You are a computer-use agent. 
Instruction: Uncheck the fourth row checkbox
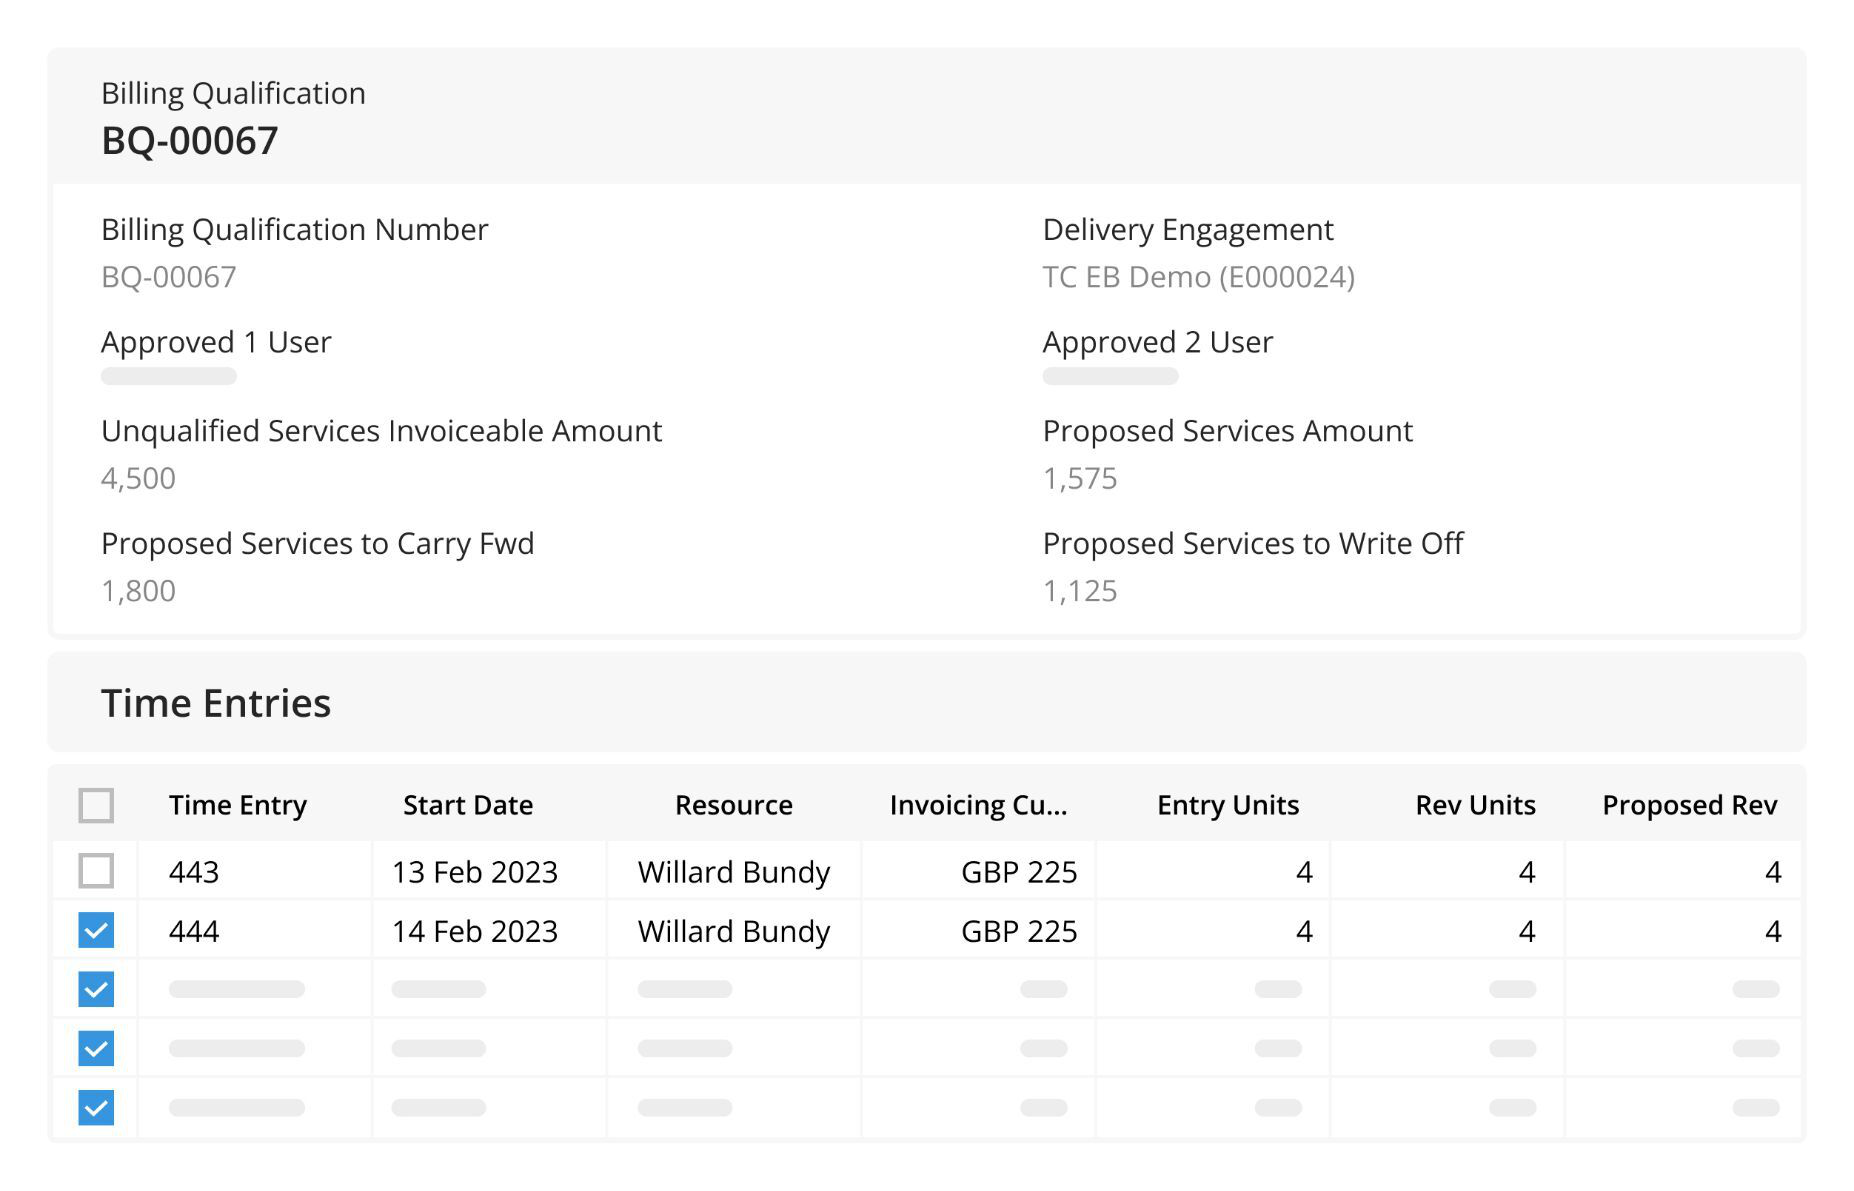click(x=96, y=1048)
